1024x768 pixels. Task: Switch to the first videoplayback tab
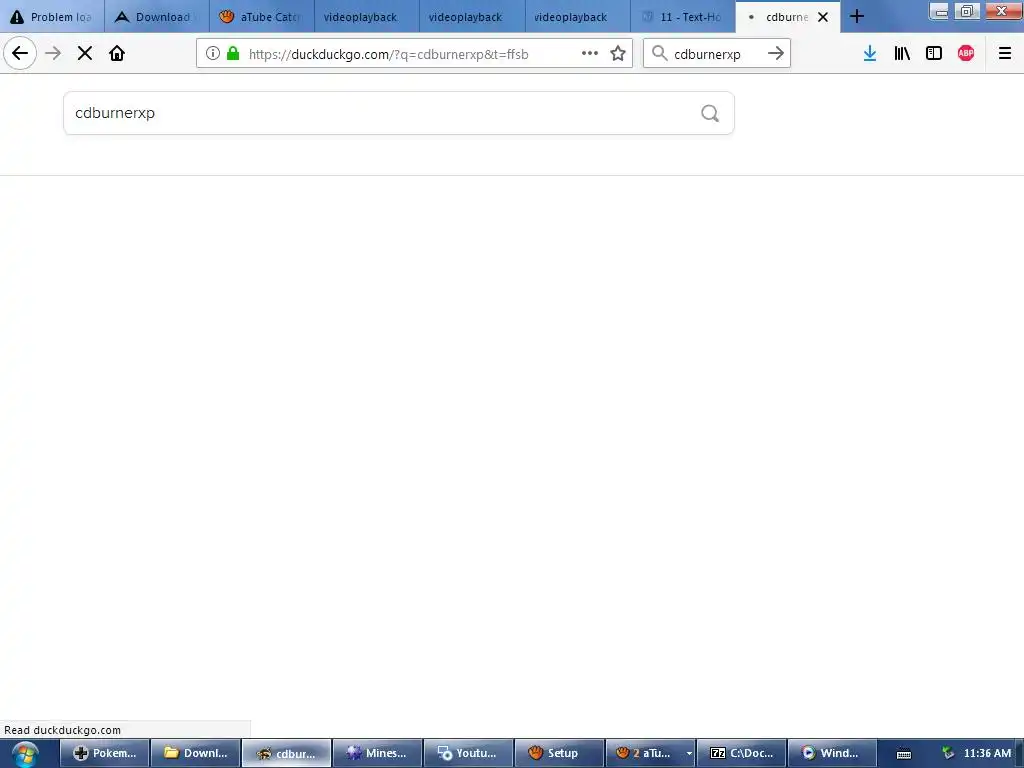[367, 17]
